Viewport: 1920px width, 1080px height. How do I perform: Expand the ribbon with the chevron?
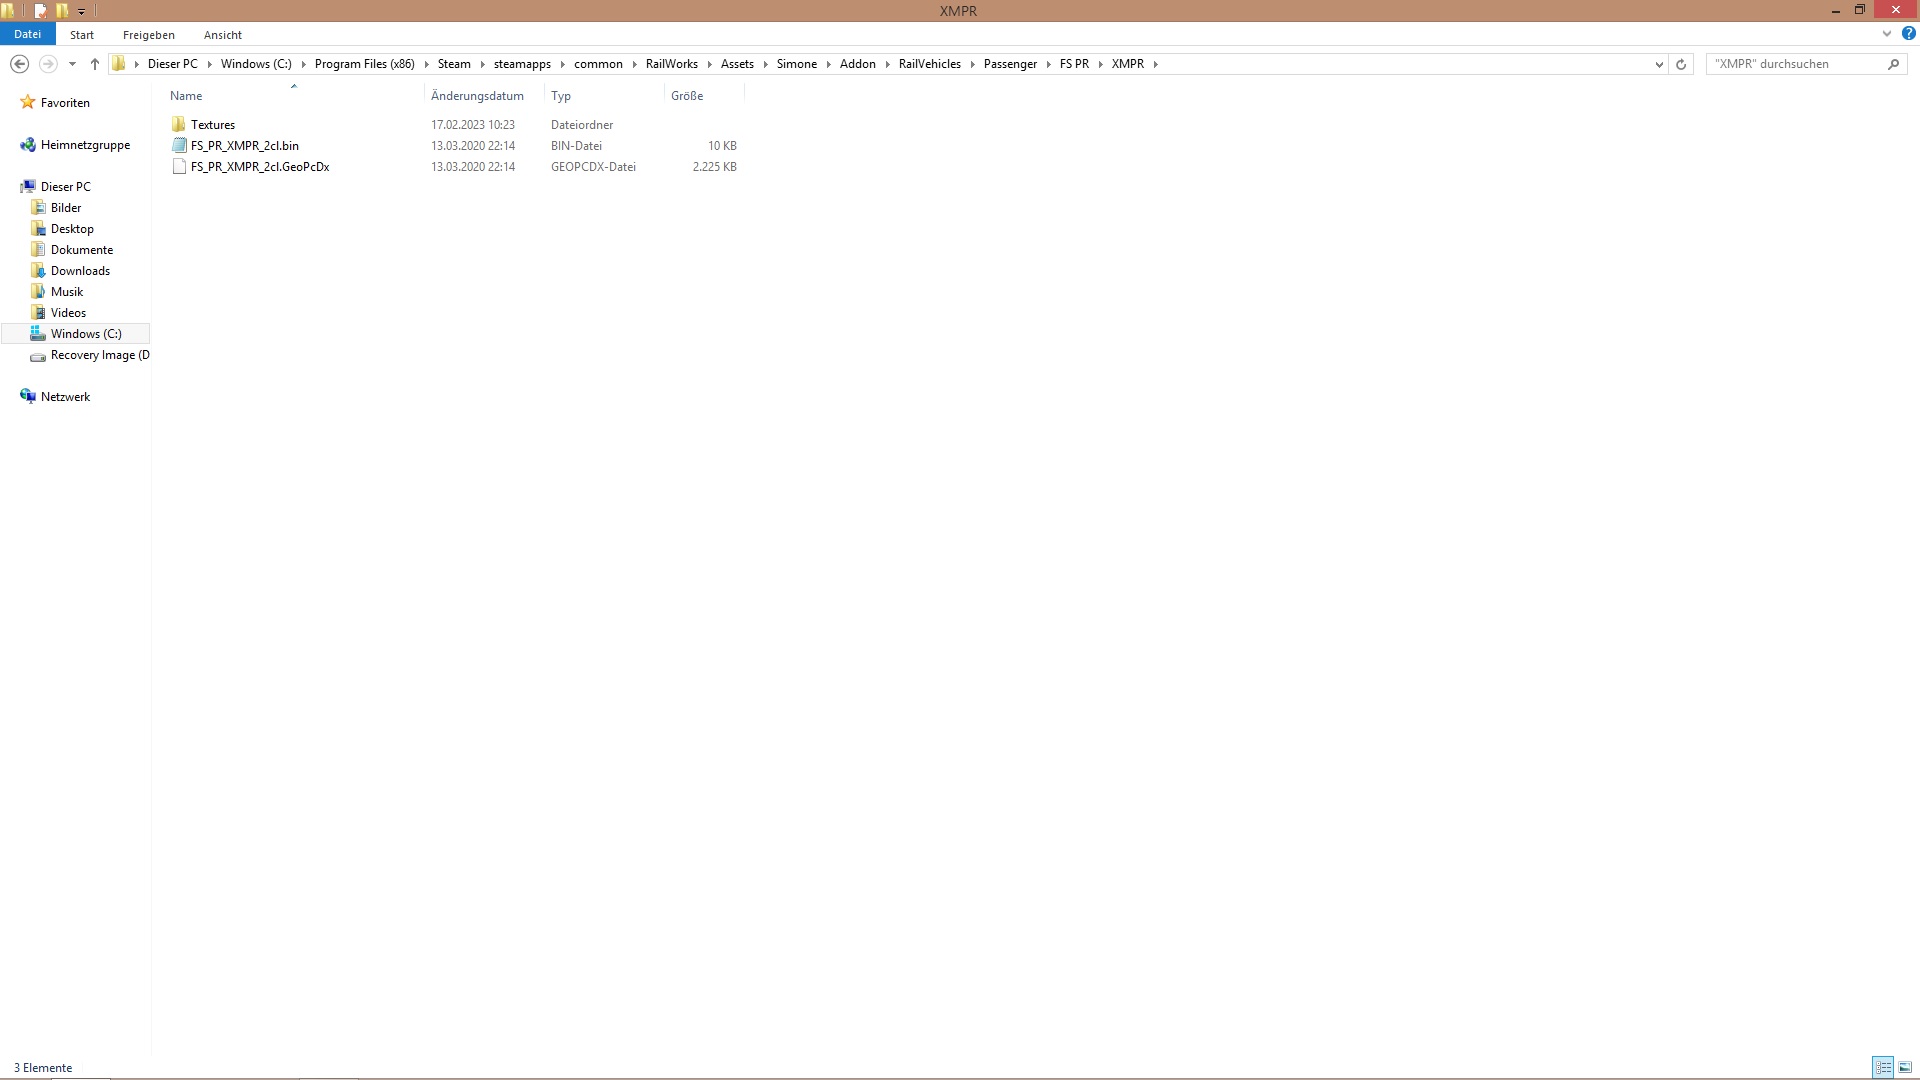click(1887, 34)
